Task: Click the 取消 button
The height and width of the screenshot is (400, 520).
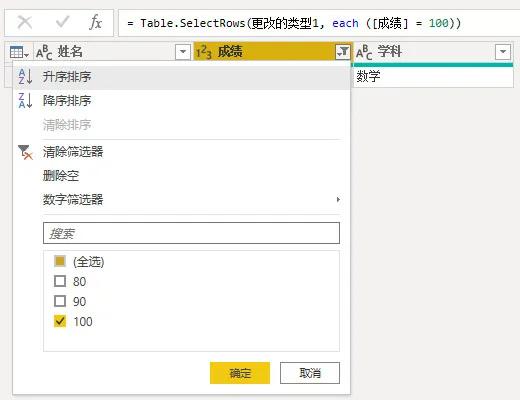Action: 310,373
